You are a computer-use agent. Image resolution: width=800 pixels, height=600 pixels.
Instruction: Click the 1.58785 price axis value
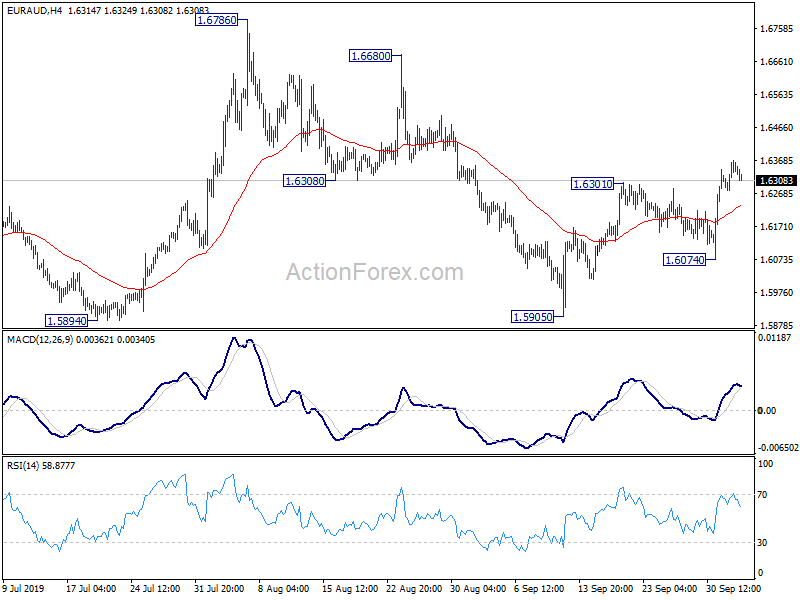[777, 326]
